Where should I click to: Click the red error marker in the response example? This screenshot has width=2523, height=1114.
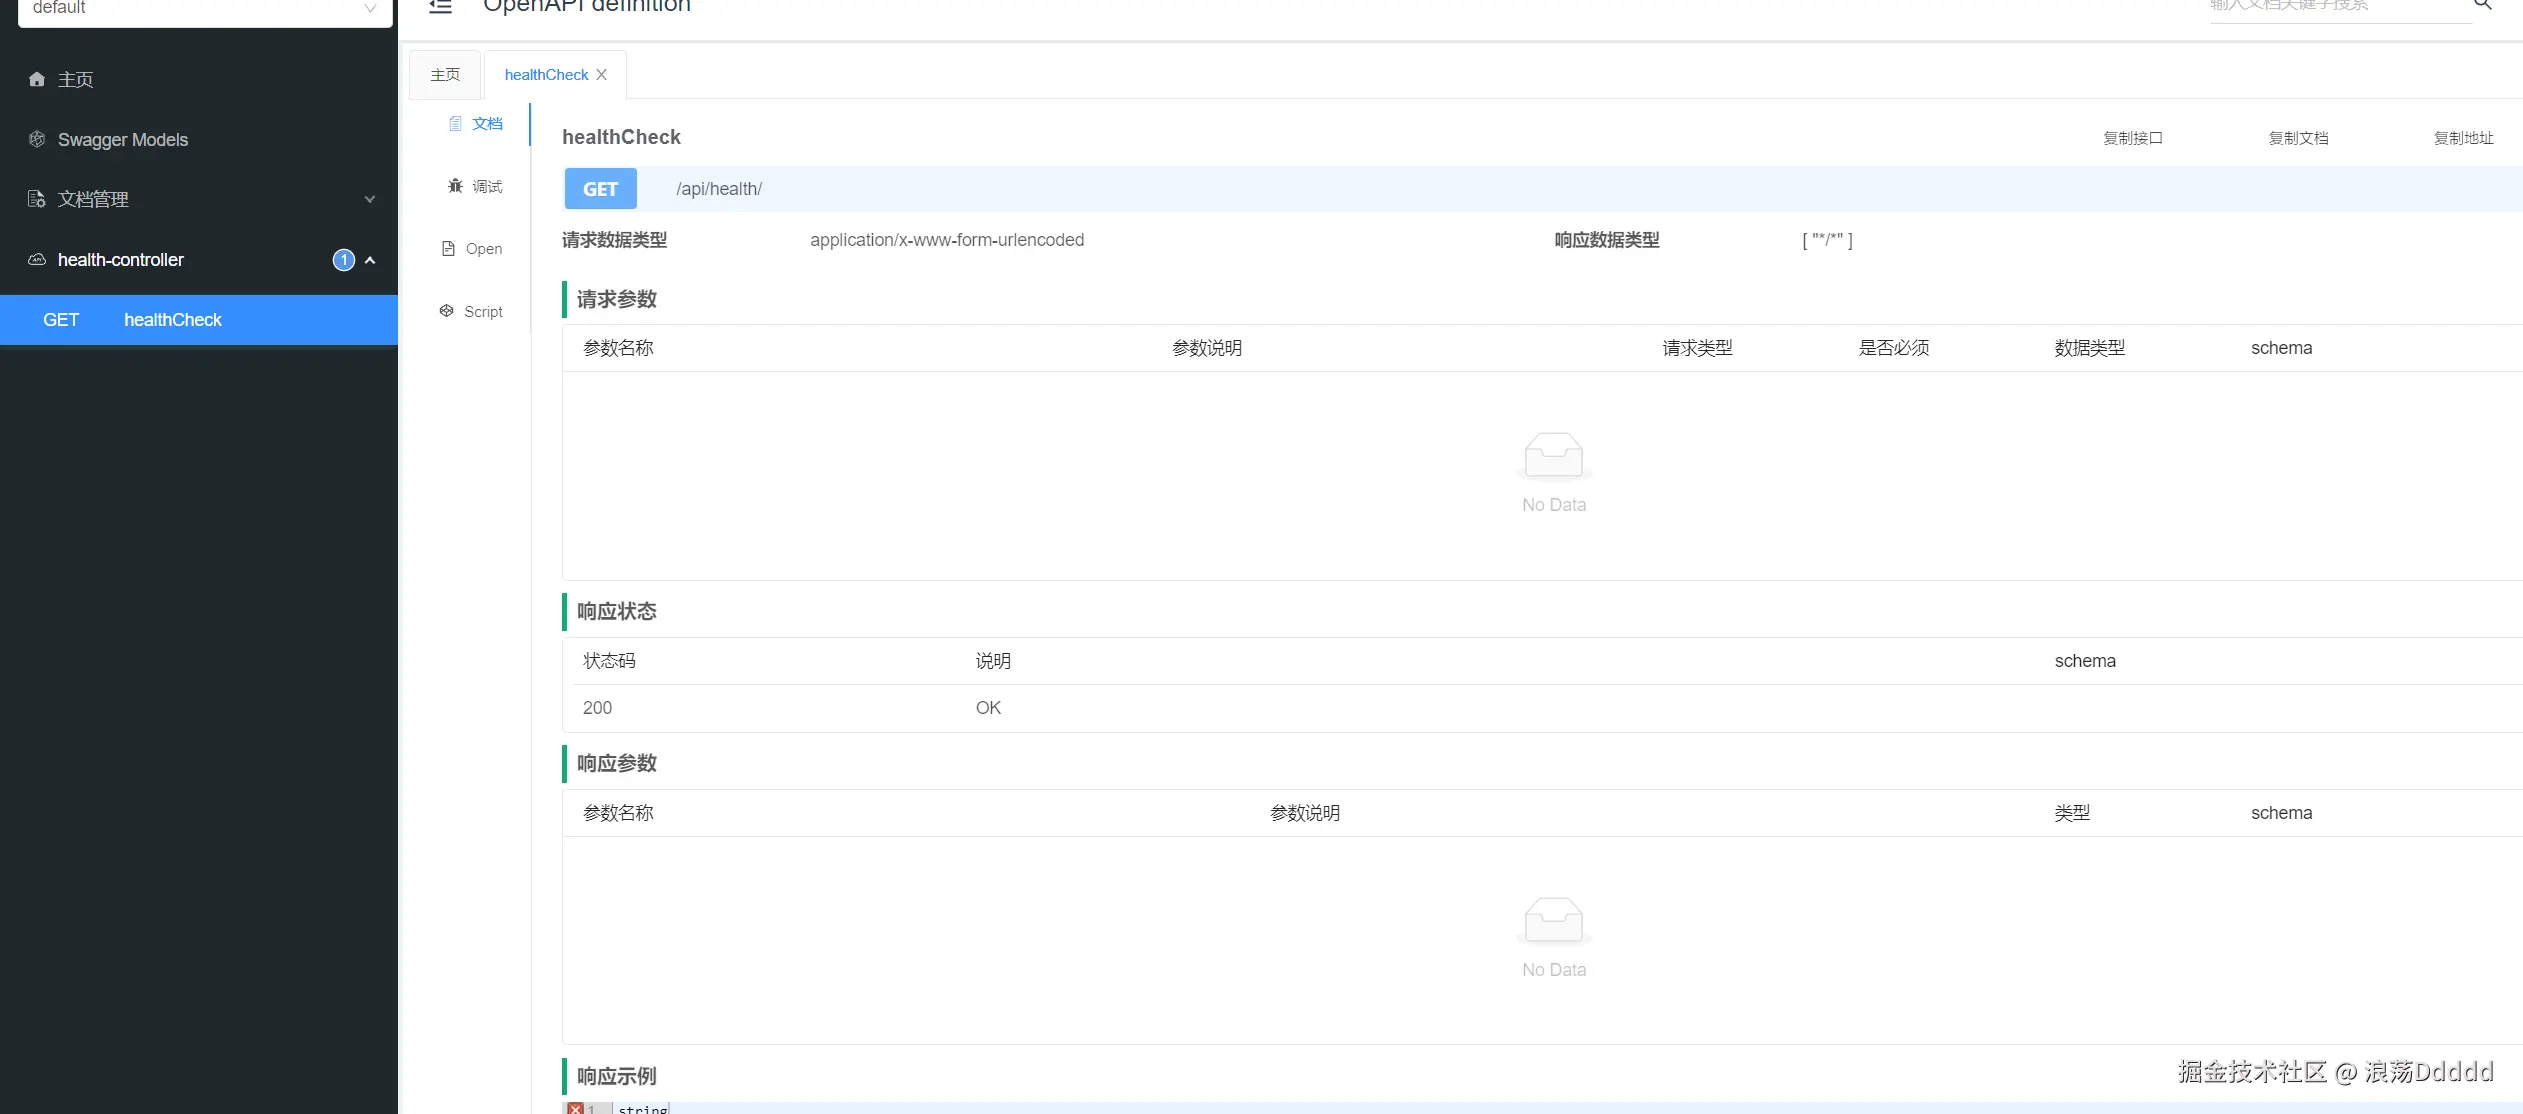tap(575, 1108)
